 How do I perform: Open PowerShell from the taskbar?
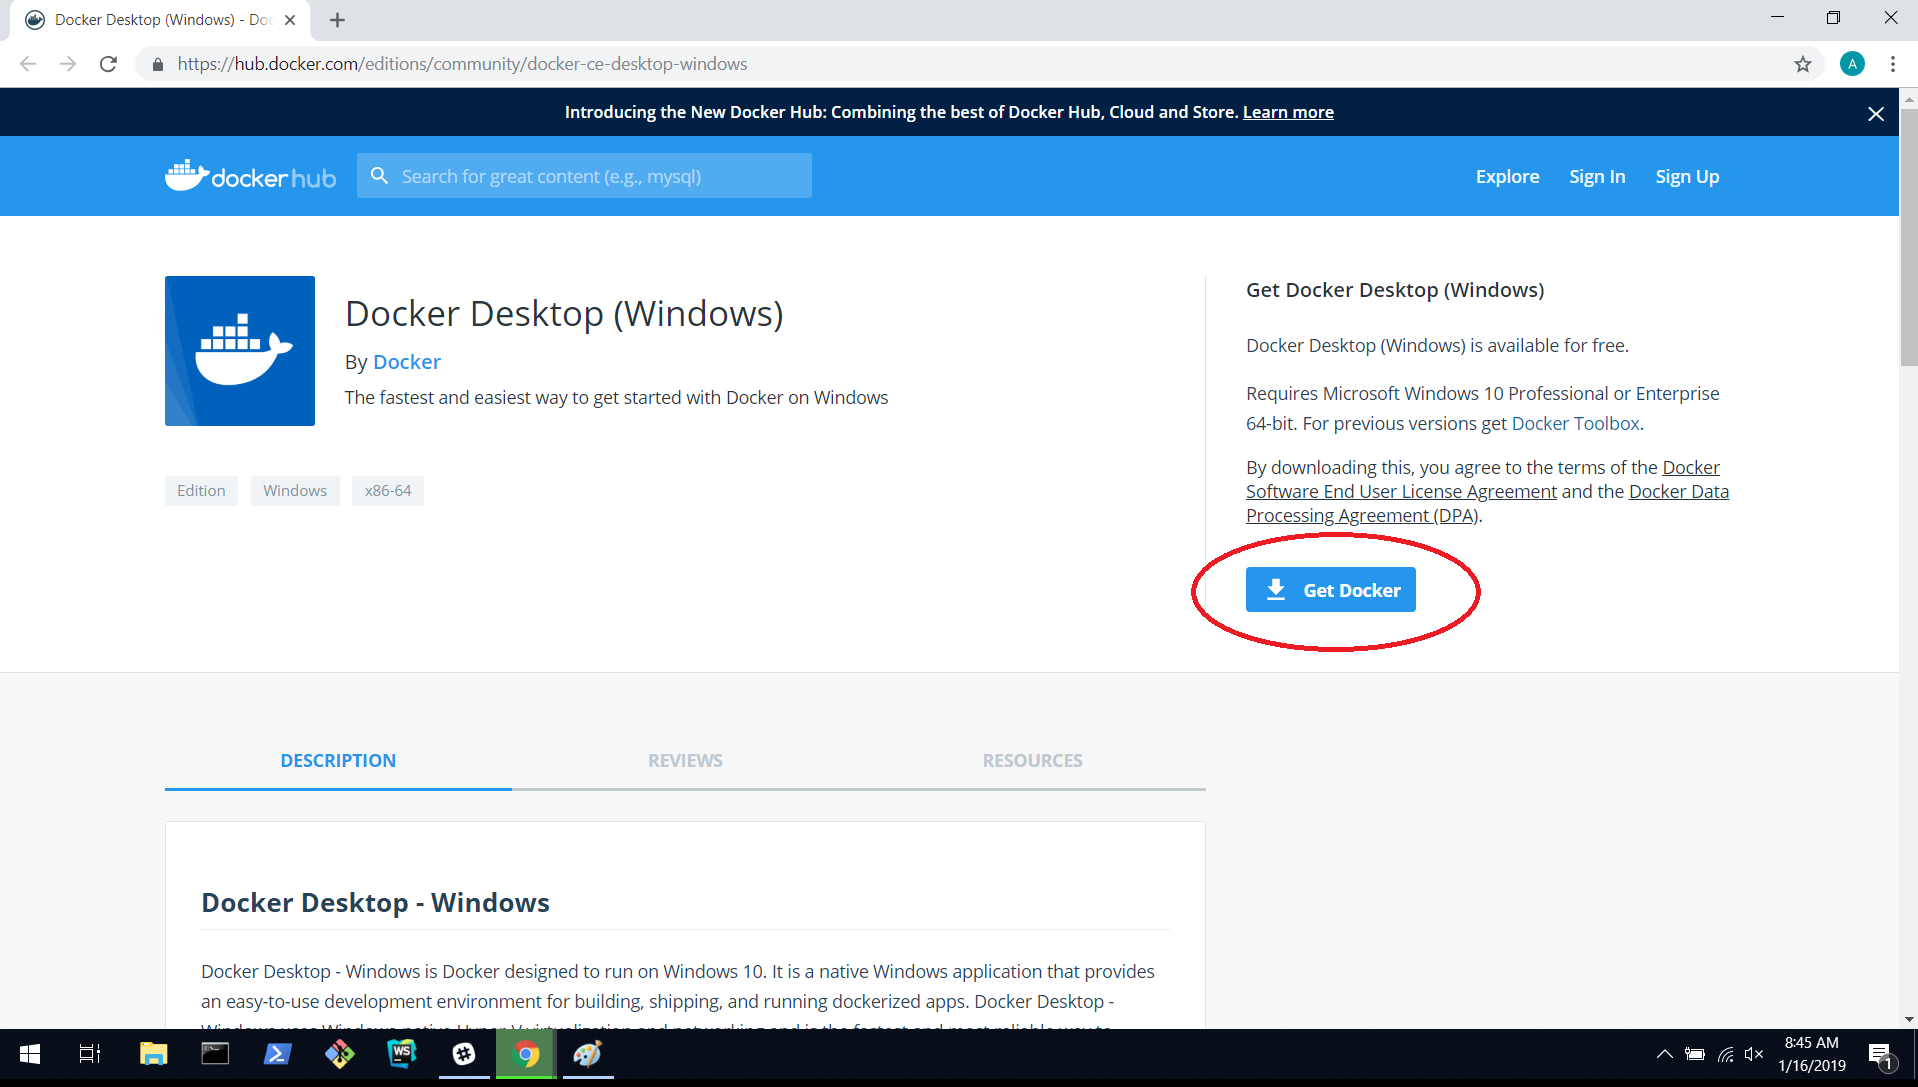[x=277, y=1054]
